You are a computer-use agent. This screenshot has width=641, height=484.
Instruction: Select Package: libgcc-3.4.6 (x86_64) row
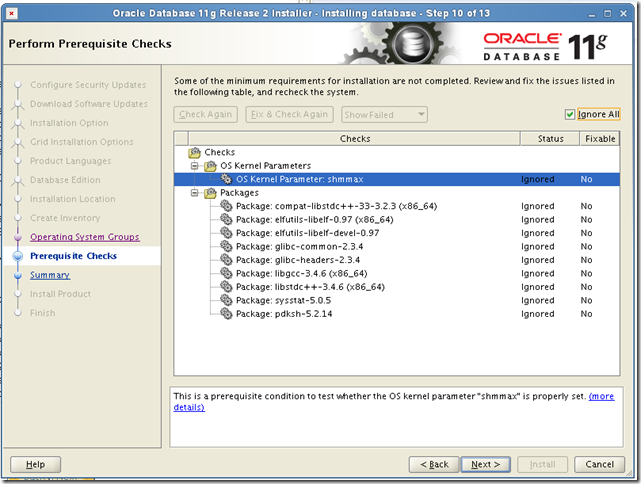397,273
